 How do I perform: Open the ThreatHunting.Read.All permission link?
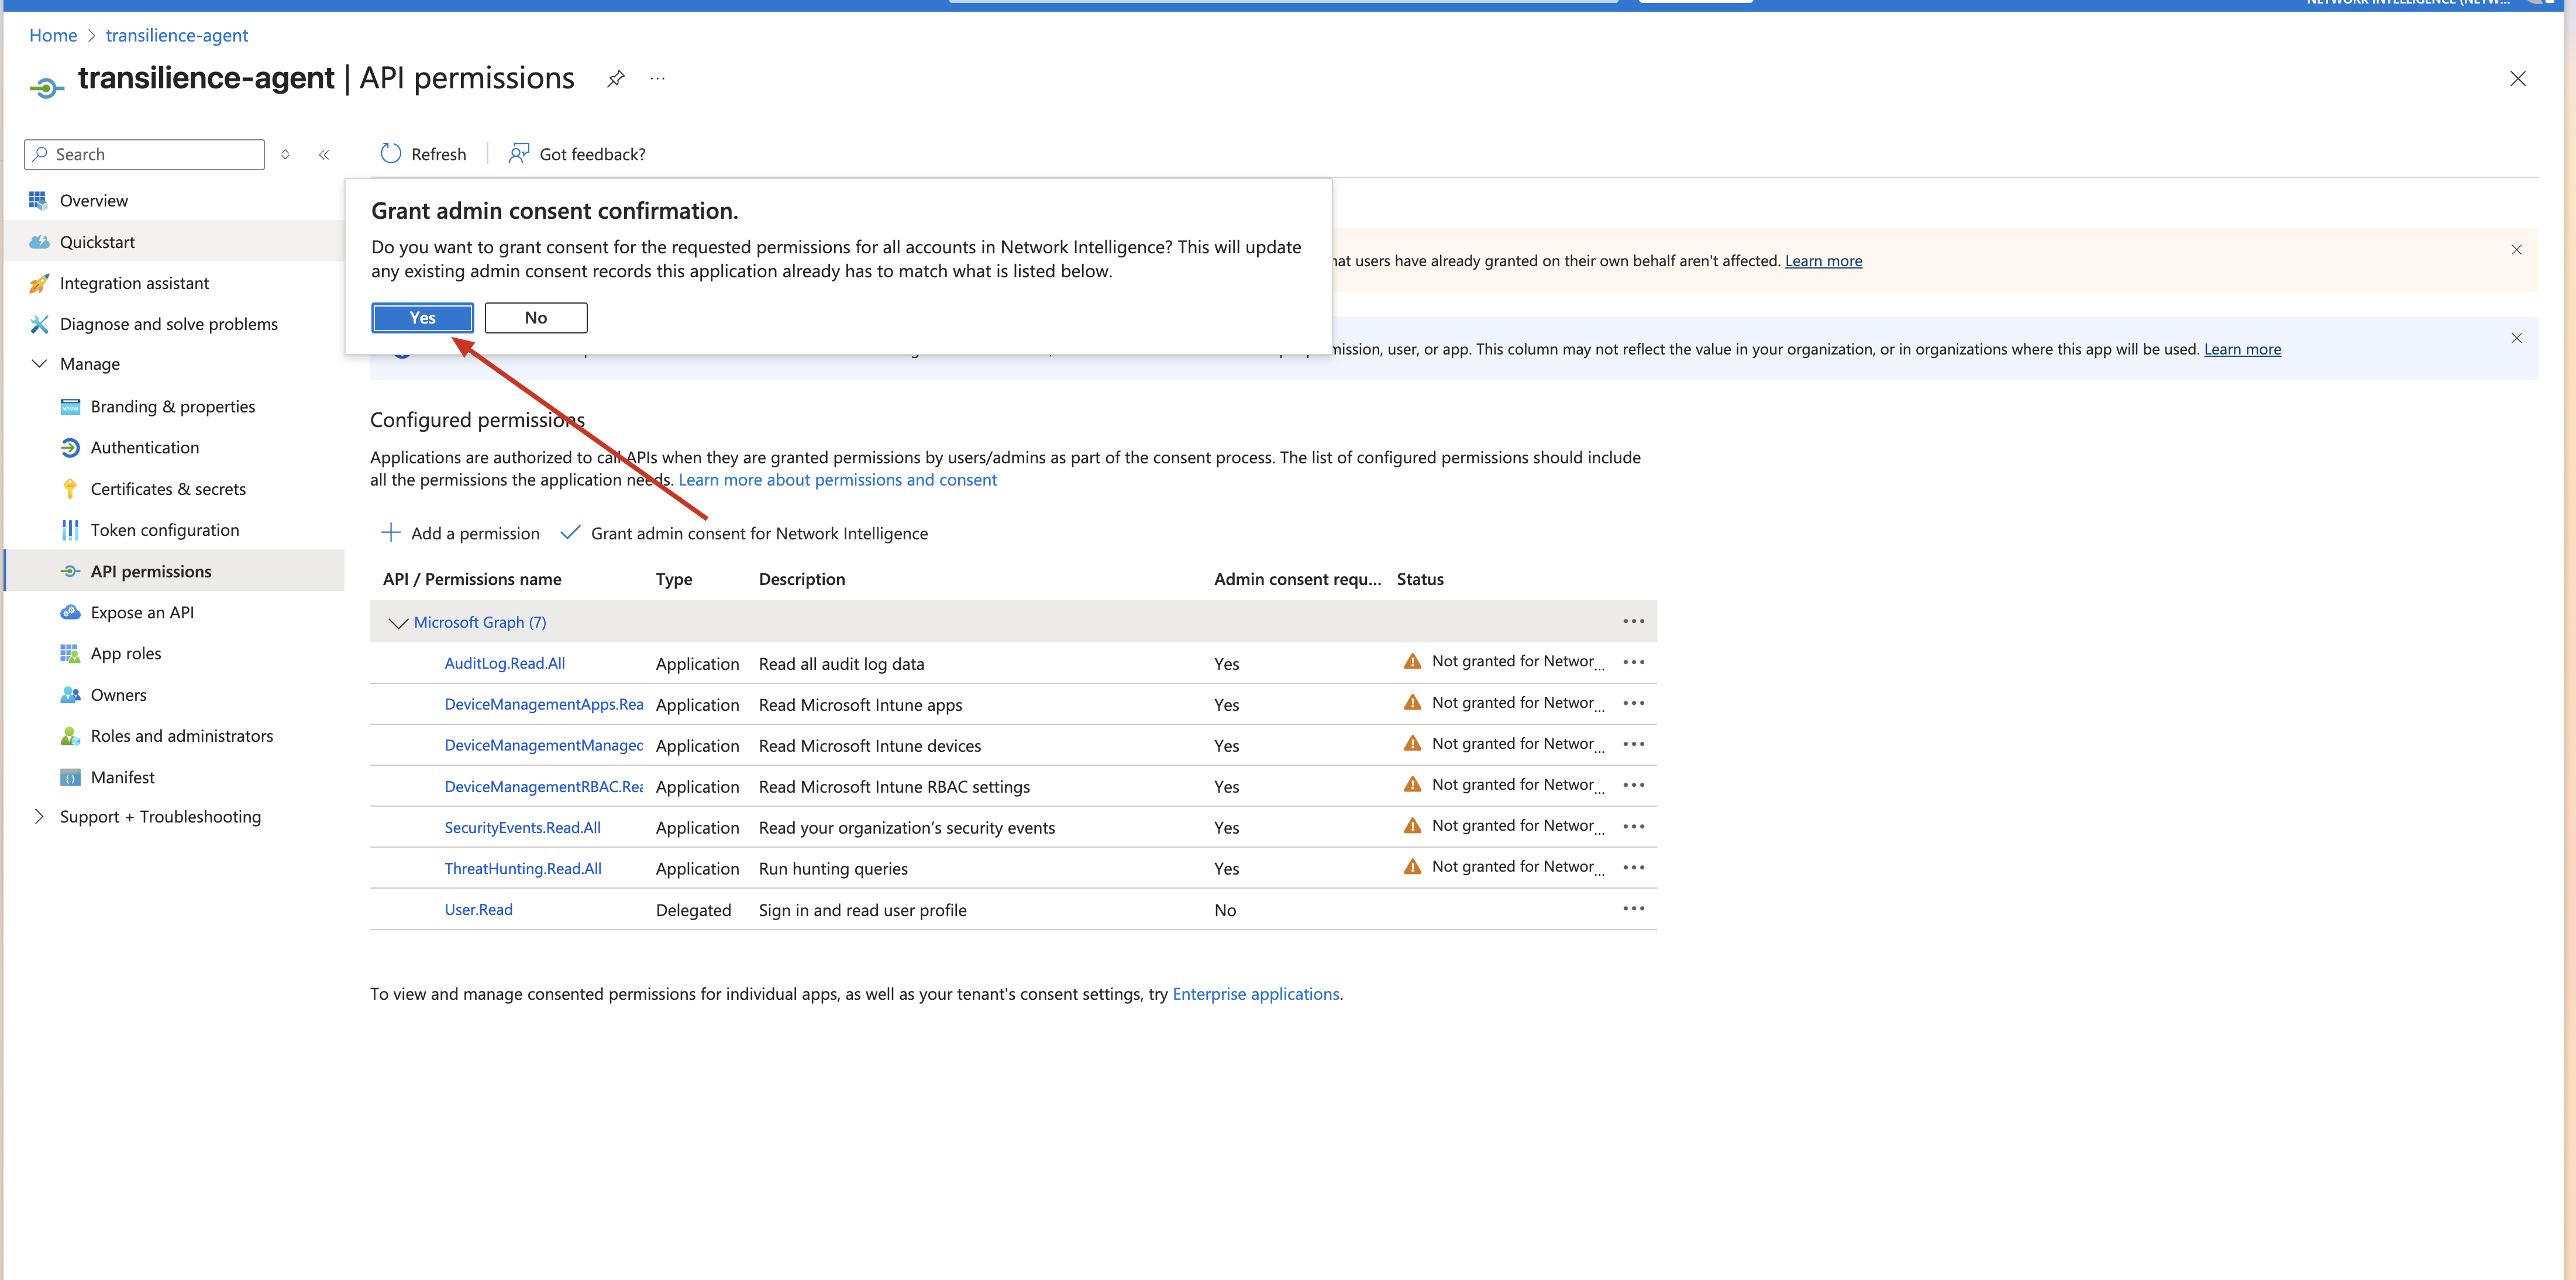(x=523, y=869)
